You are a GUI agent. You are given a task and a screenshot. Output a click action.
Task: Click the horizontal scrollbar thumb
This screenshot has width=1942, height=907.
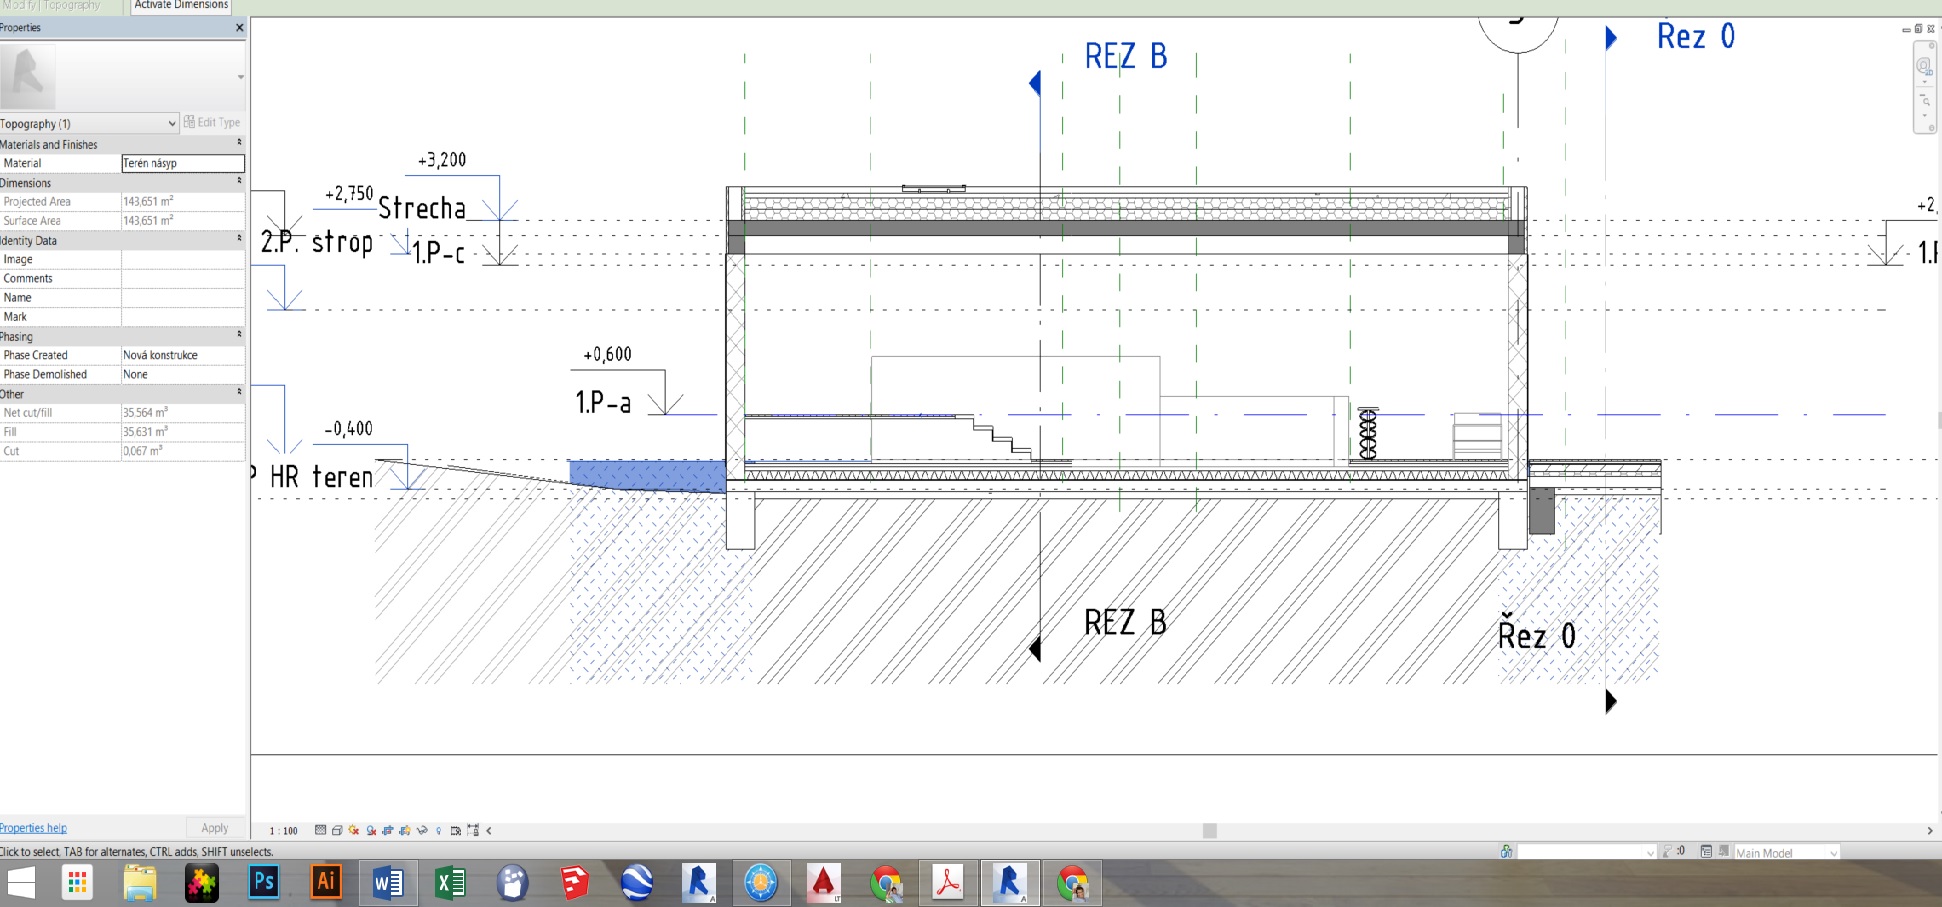tap(1209, 831)
